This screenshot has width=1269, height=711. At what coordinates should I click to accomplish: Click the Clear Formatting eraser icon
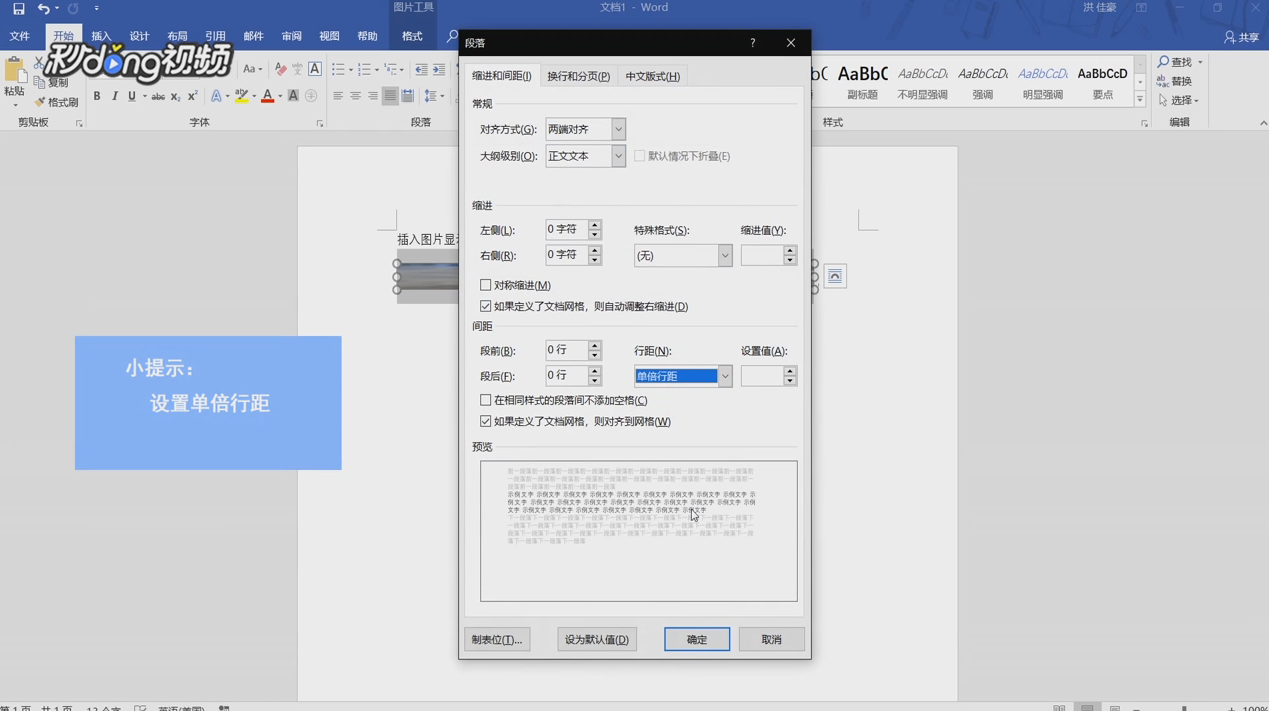tap(280, 69)
